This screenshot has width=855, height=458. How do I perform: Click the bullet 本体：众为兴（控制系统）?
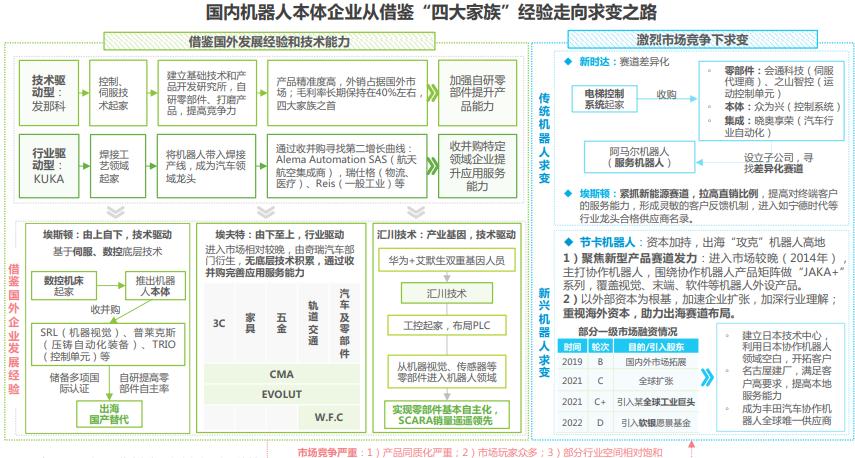(x=782, y=107)
